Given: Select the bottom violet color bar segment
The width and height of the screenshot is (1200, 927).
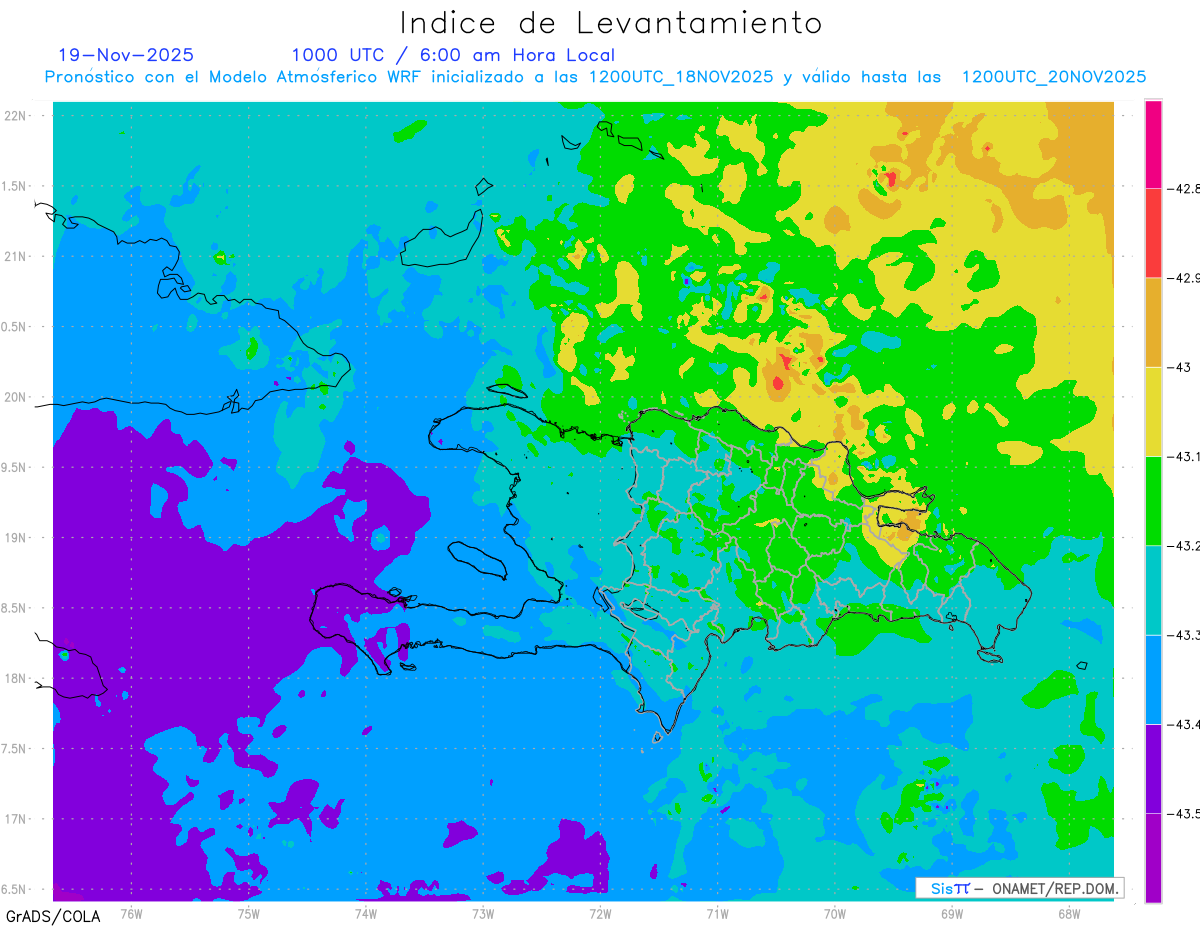Looking at the screenshot, I should point(1153,857).
